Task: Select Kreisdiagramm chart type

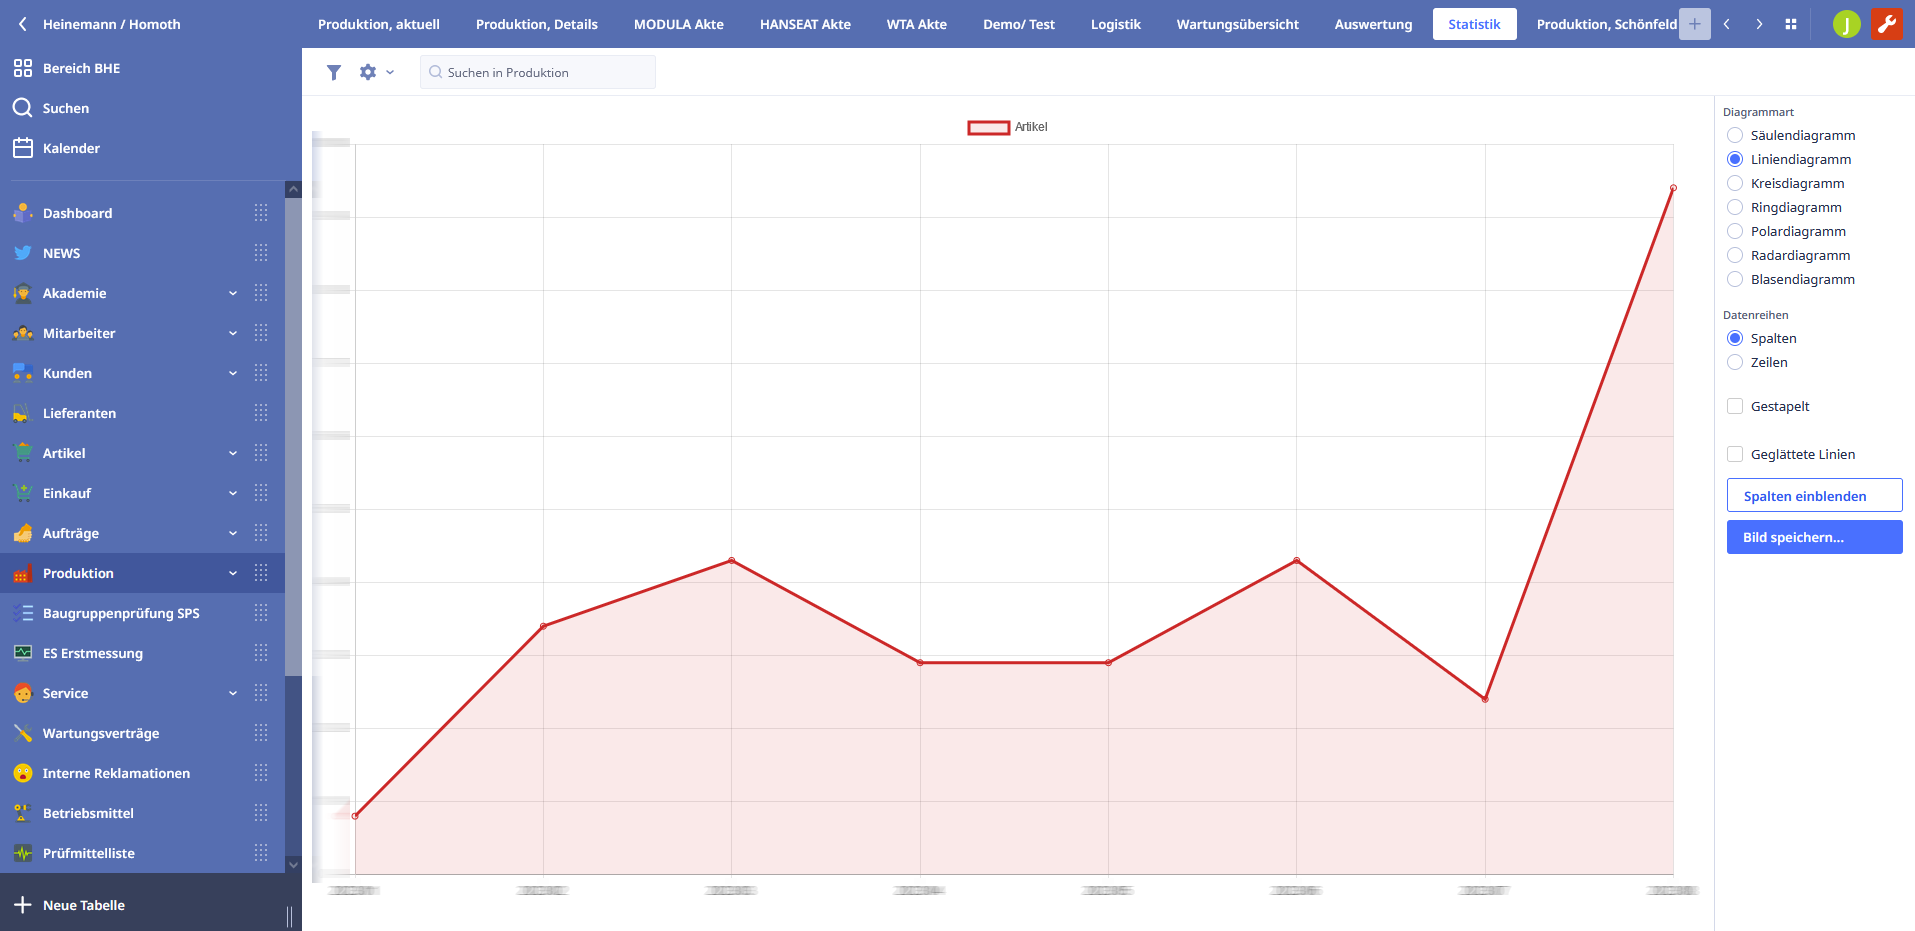Action: click(x=1735, y=183)
